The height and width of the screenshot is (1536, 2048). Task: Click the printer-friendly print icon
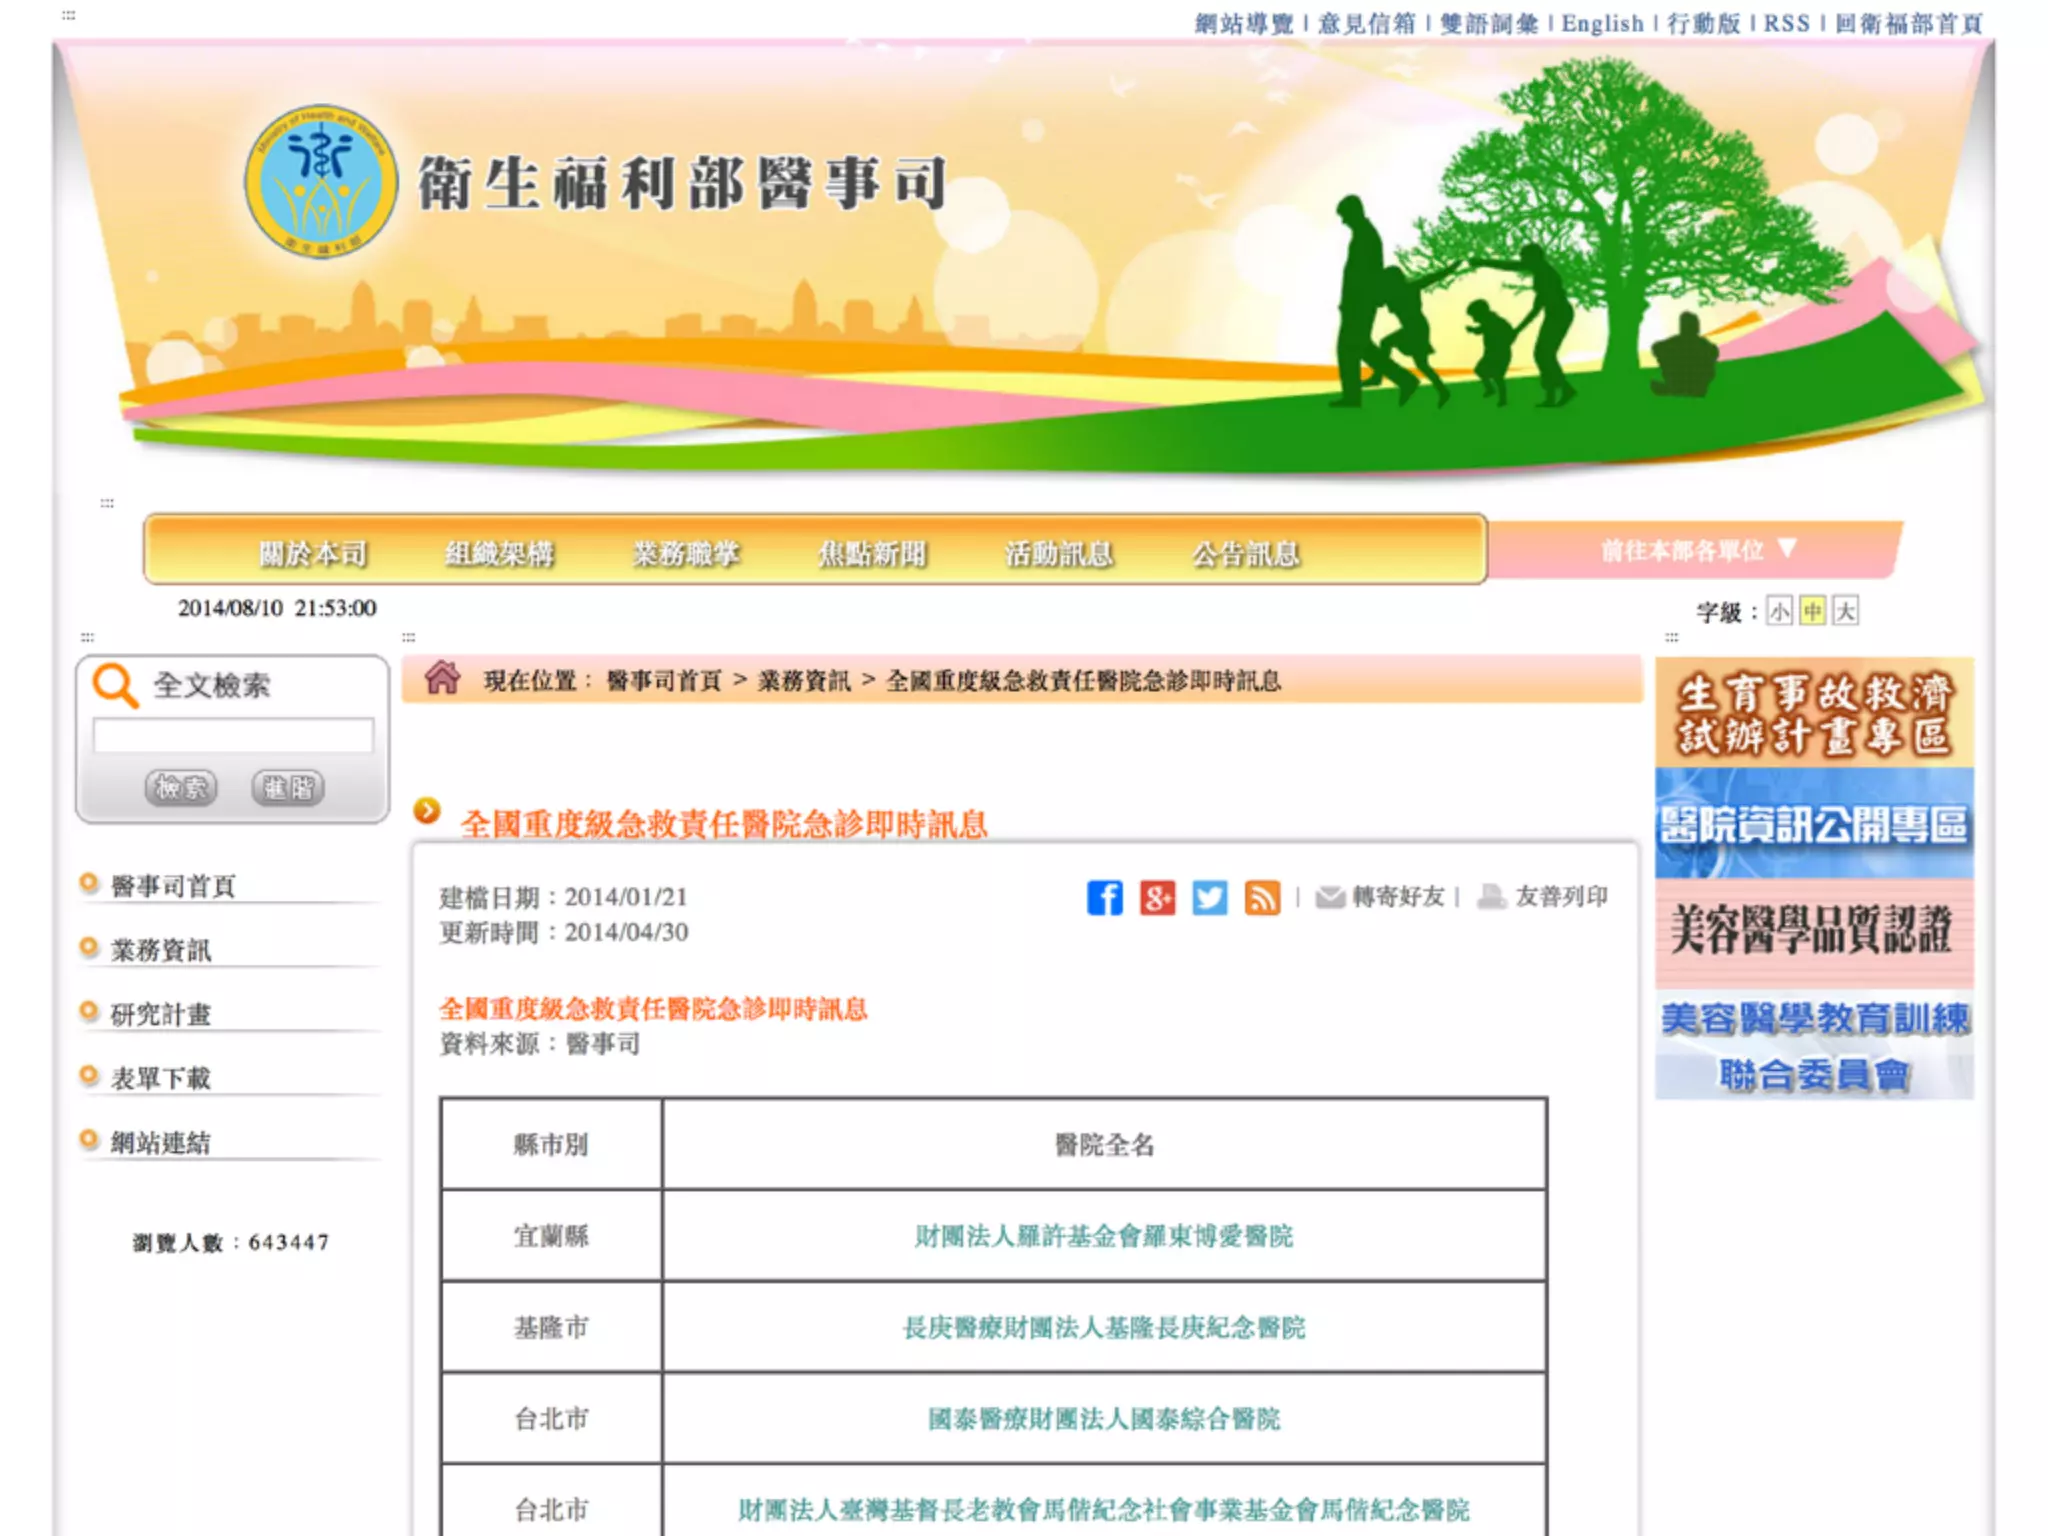(x=1491, y=897)
